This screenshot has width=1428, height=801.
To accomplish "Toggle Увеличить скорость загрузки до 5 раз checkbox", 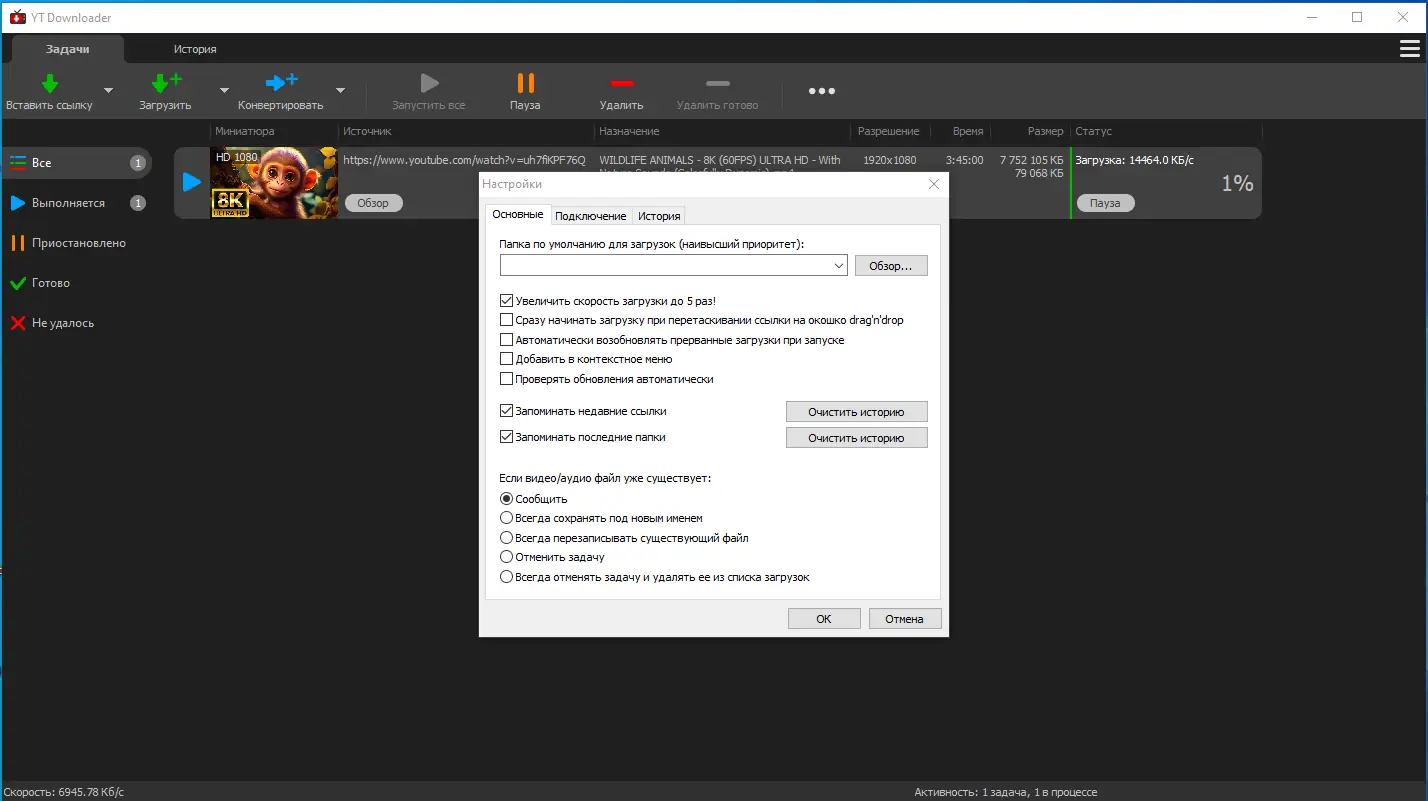I will (506, 300).
